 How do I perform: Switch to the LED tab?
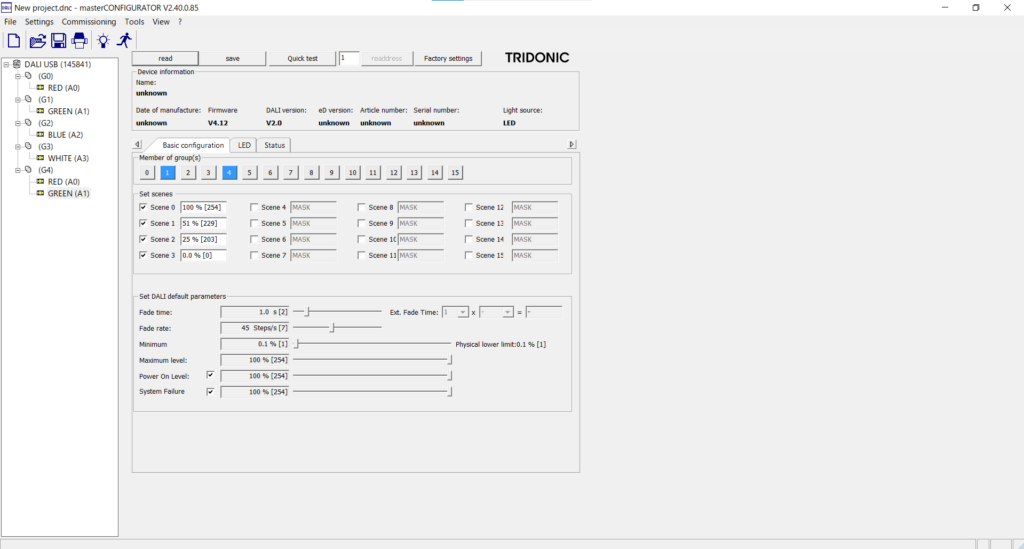tap(244, 145)
